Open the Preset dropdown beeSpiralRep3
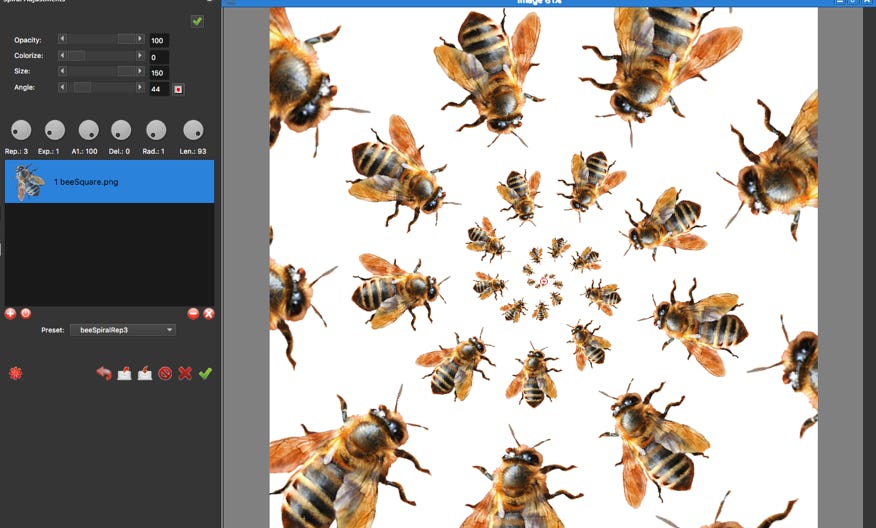 [123, 330]
